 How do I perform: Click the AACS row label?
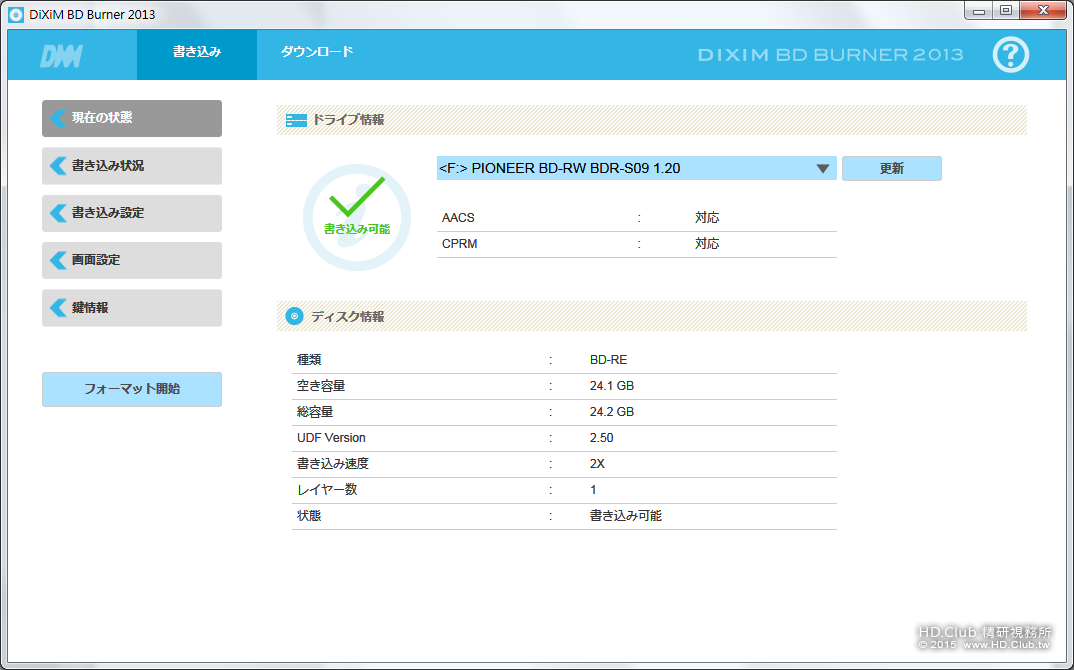pos(458,218)
